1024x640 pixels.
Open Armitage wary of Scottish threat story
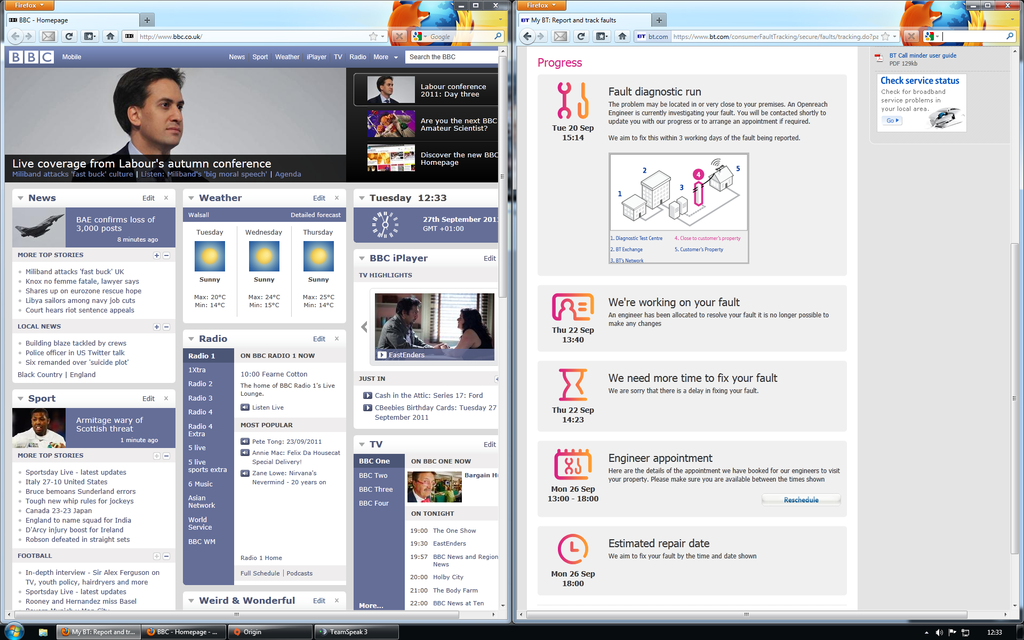pyautogui.click(x=109, y=424)
